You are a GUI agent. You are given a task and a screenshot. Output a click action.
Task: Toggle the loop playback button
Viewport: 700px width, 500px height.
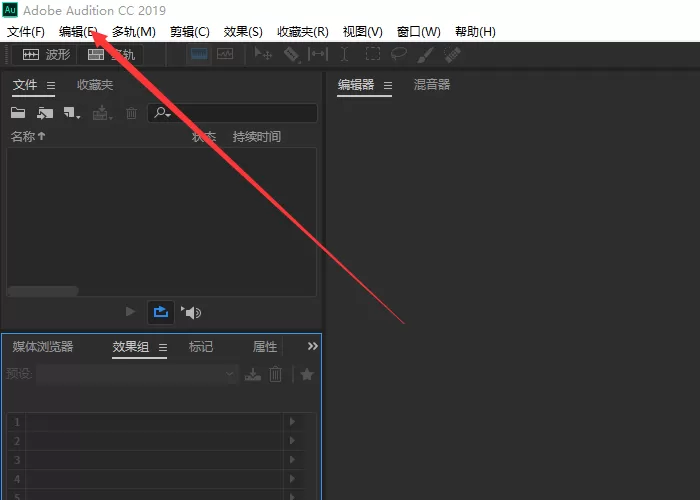click(161, 312)
